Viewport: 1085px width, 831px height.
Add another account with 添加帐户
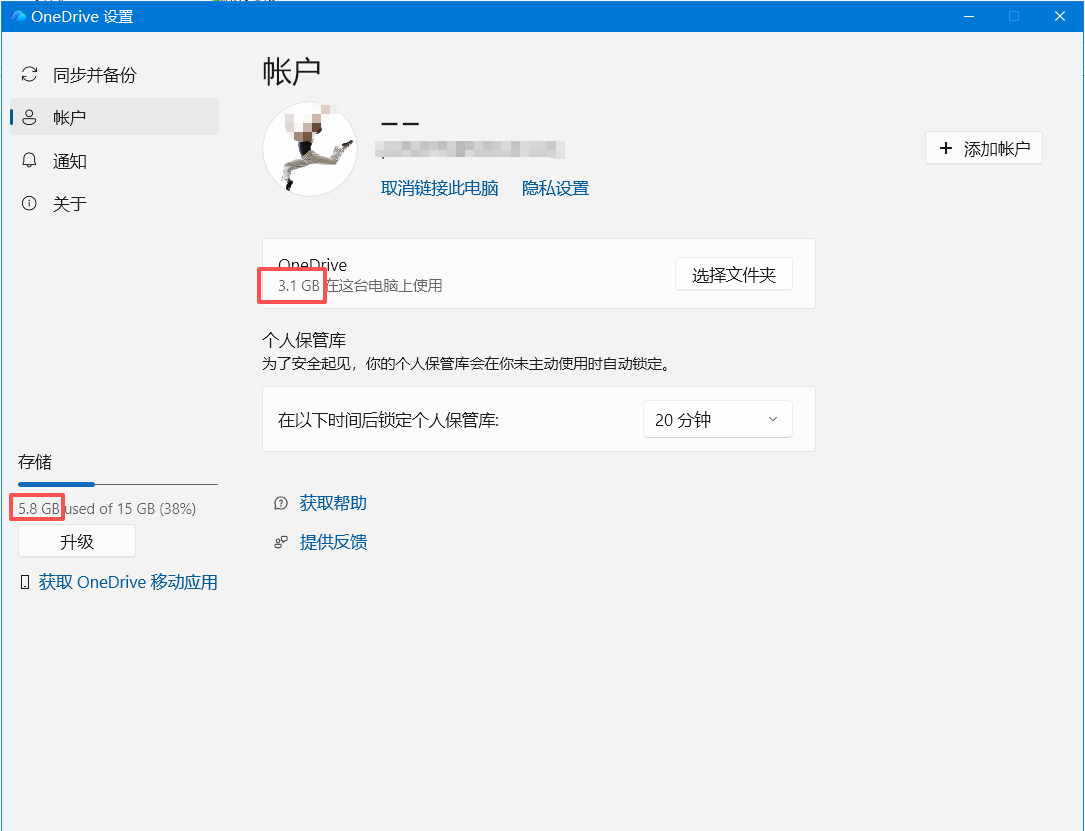pyautogui.click(x=983, y=148)
